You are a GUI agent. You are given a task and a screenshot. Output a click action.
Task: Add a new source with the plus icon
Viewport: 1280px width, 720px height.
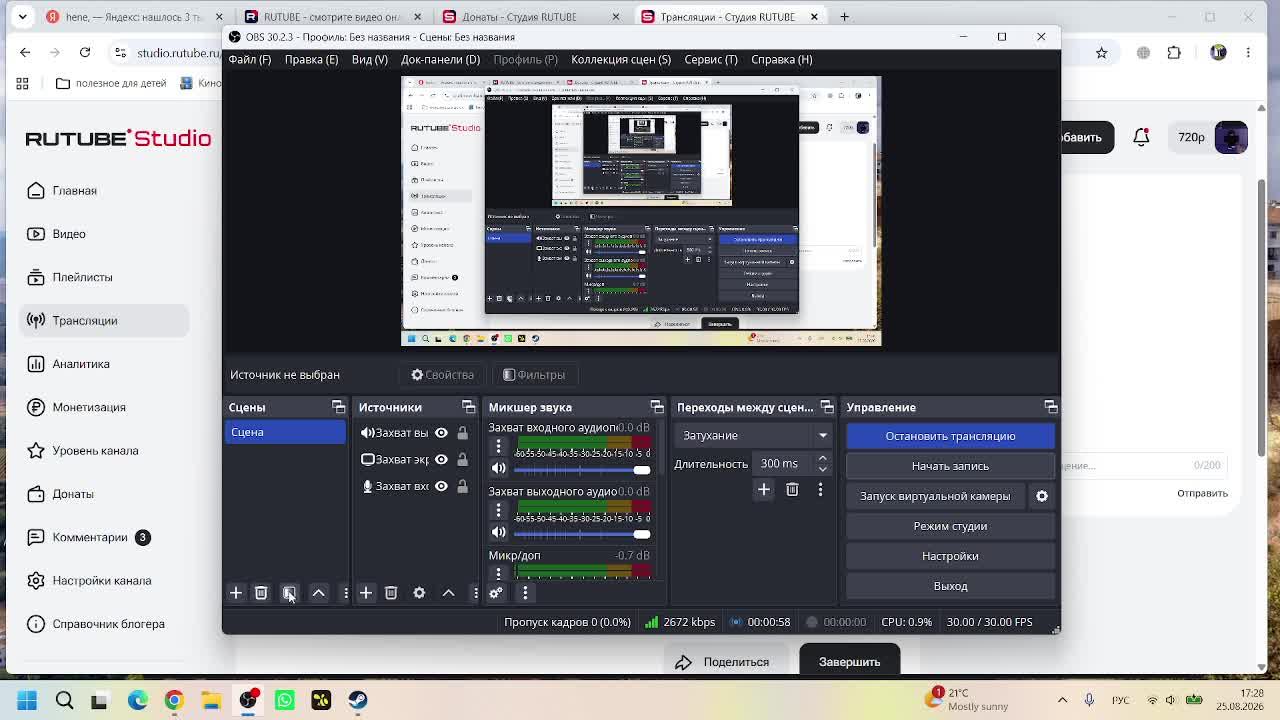click(366, 593)
